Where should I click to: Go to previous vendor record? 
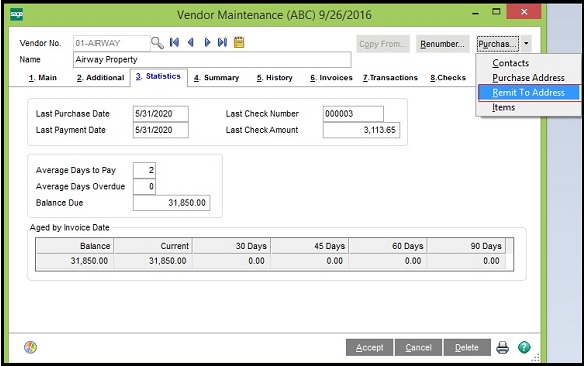click(x=190, y=42)
